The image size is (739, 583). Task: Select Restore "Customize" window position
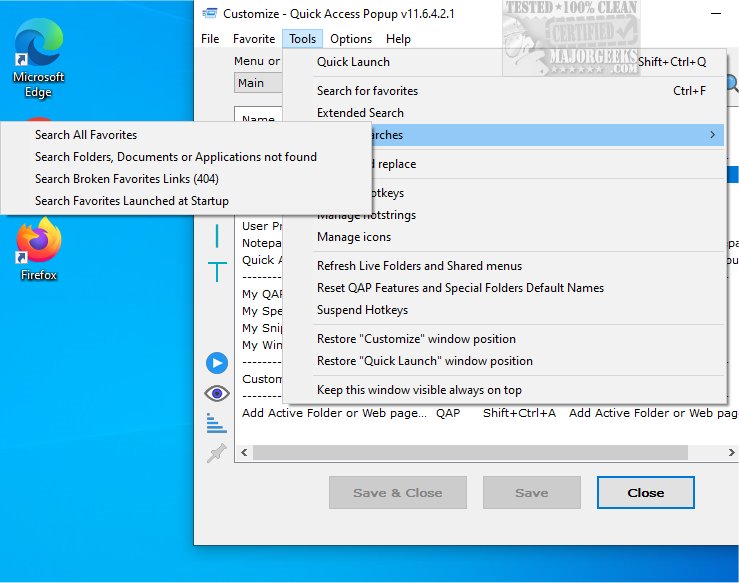(504, 339)
